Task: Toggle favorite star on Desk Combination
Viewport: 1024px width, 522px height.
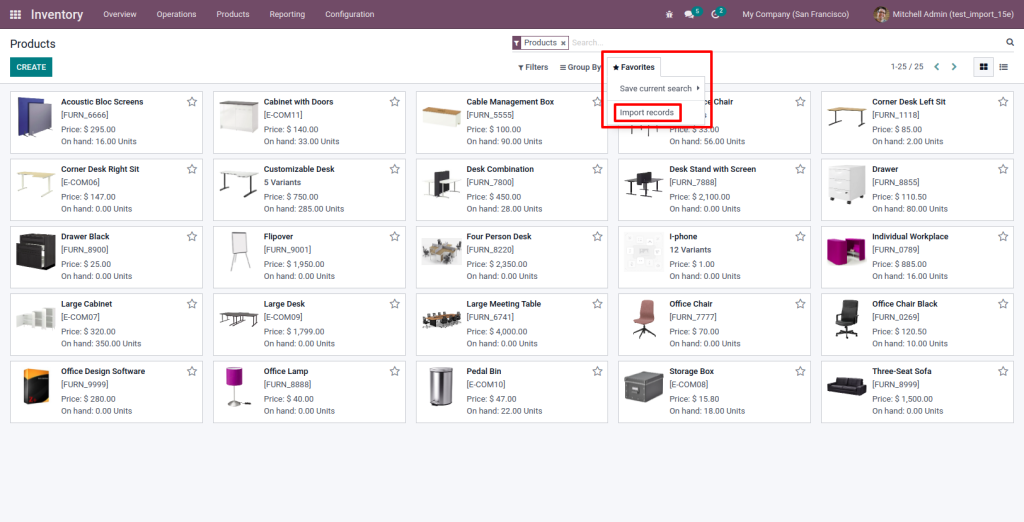Action: point(598,169)
